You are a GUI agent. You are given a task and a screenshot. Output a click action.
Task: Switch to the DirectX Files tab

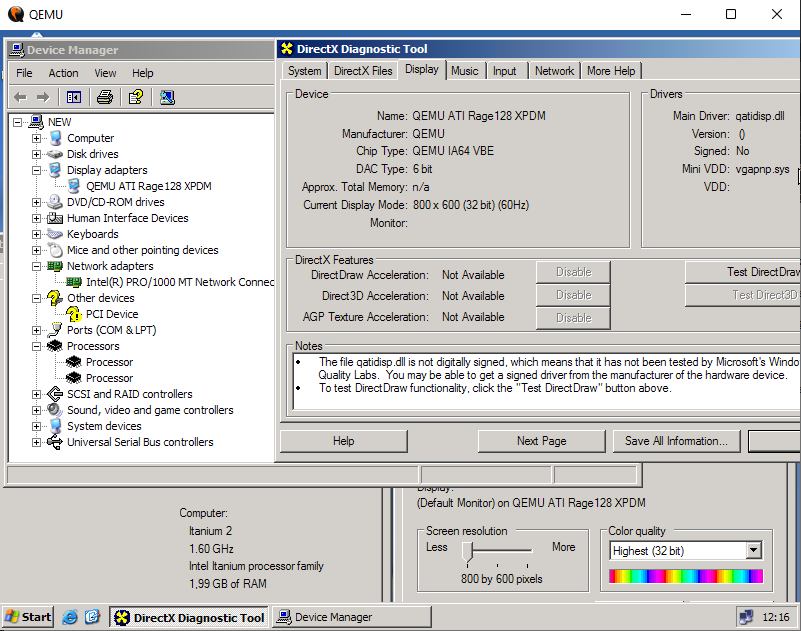pos(363,71)
